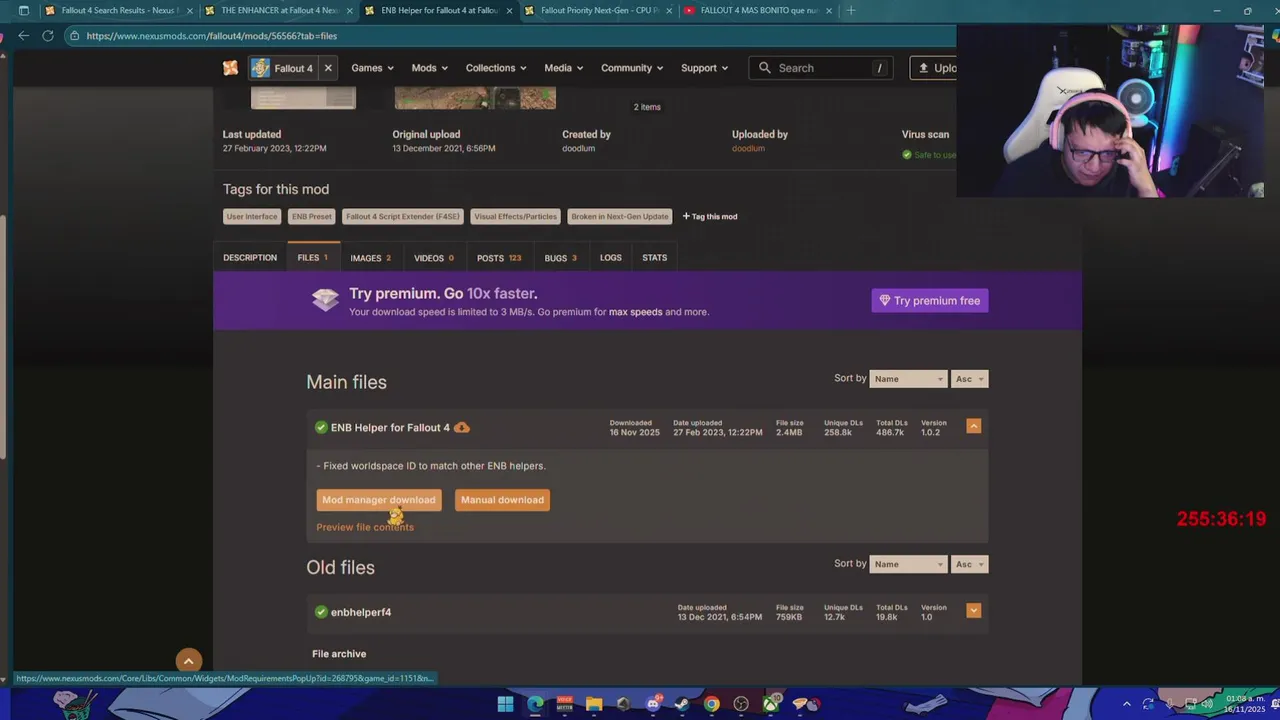Open File Explorer from taskbar

tap(594, 704)
